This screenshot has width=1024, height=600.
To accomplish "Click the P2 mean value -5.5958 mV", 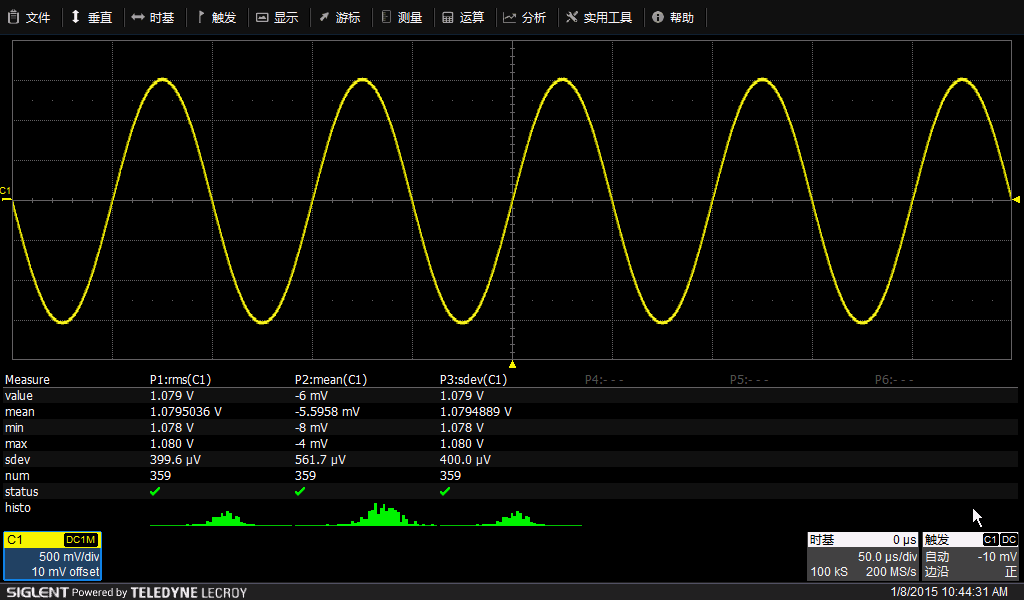I will click(327, 412).
